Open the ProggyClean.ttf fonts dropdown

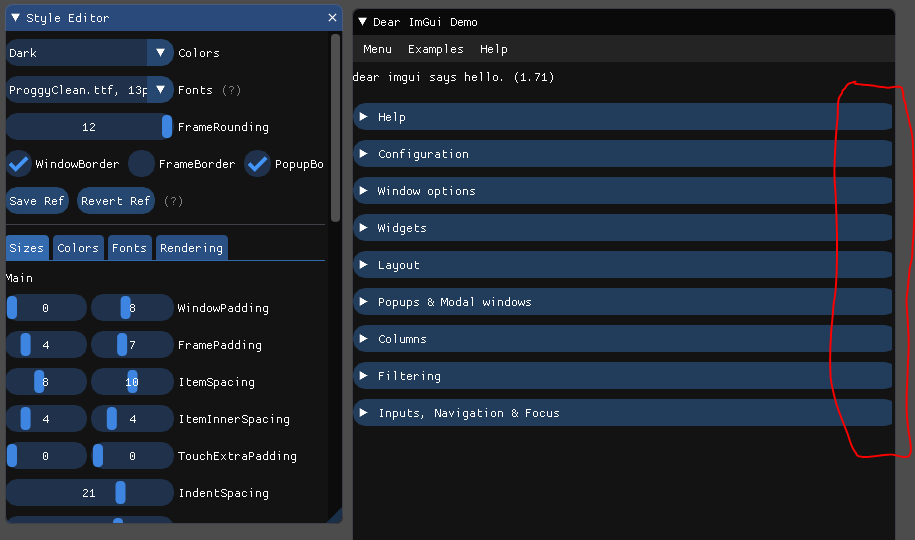pyautogui.click(x=90, y=90)
